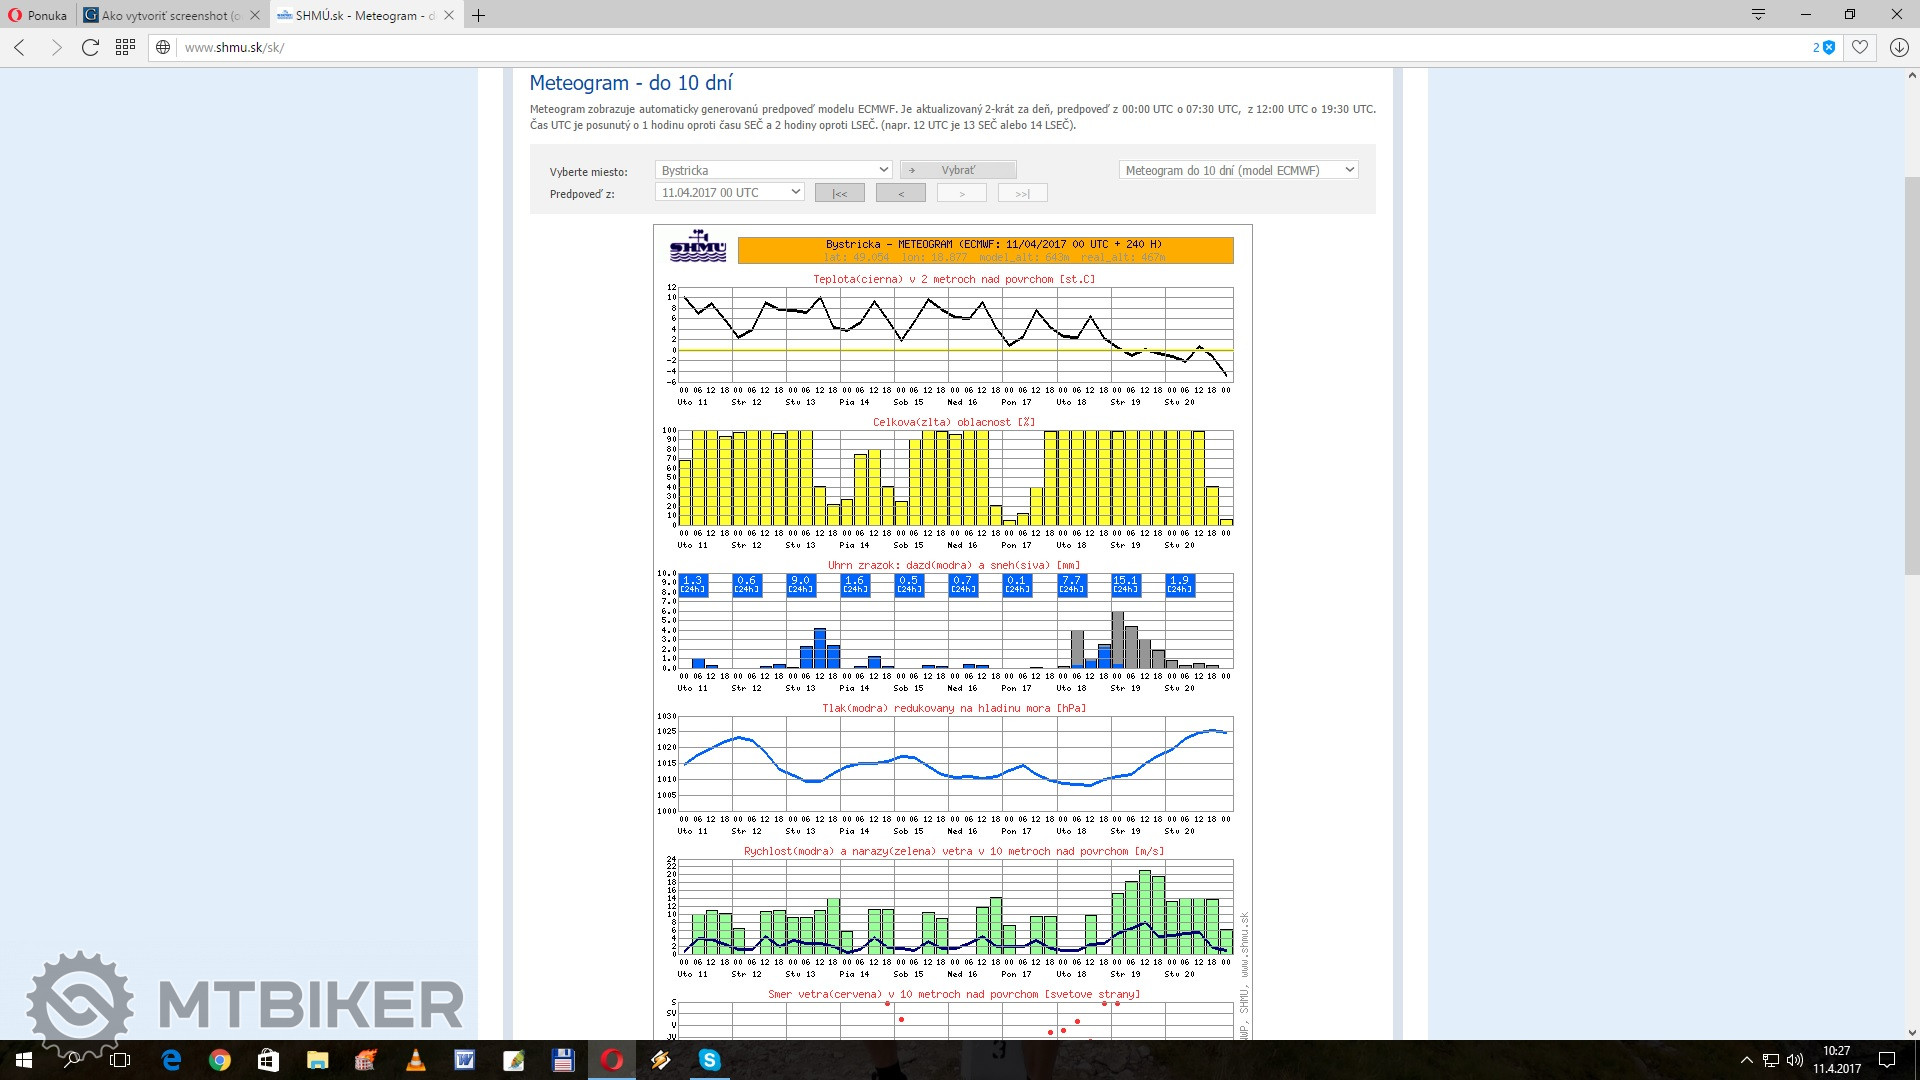Open new tab with plus icon
1920x1080 pixels.
478,15
